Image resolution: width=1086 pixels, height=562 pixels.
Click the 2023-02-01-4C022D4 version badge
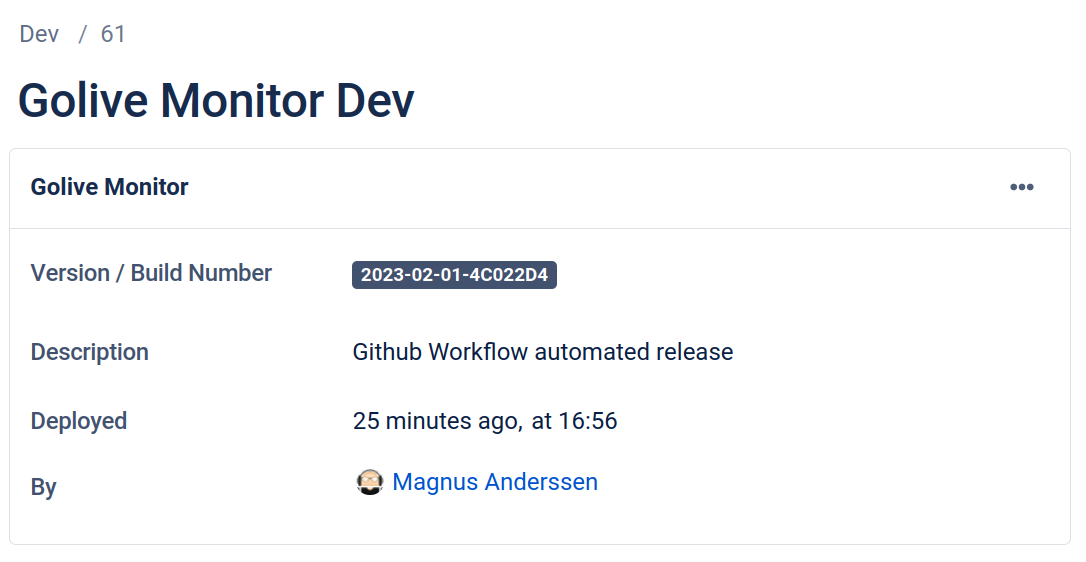click(x=454, y=275)
